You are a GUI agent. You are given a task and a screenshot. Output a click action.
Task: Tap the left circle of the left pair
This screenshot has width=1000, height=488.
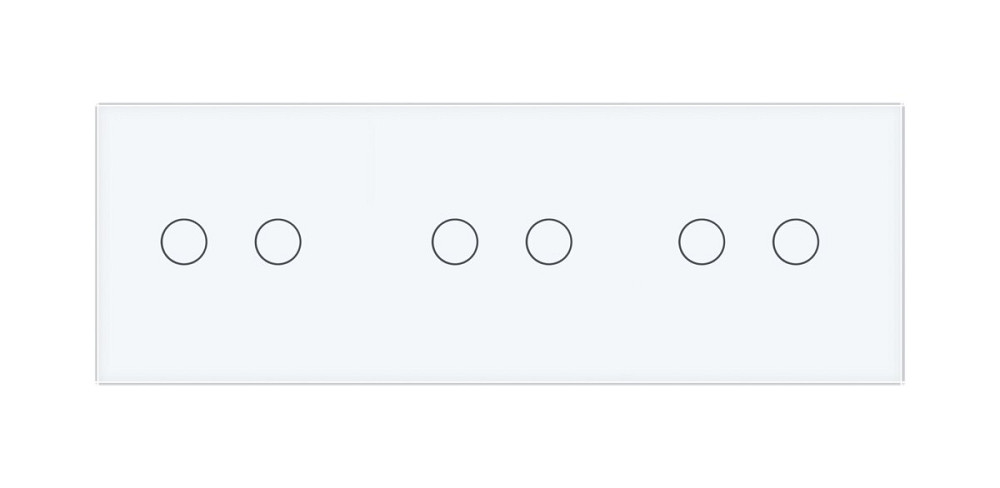[183, 242]
